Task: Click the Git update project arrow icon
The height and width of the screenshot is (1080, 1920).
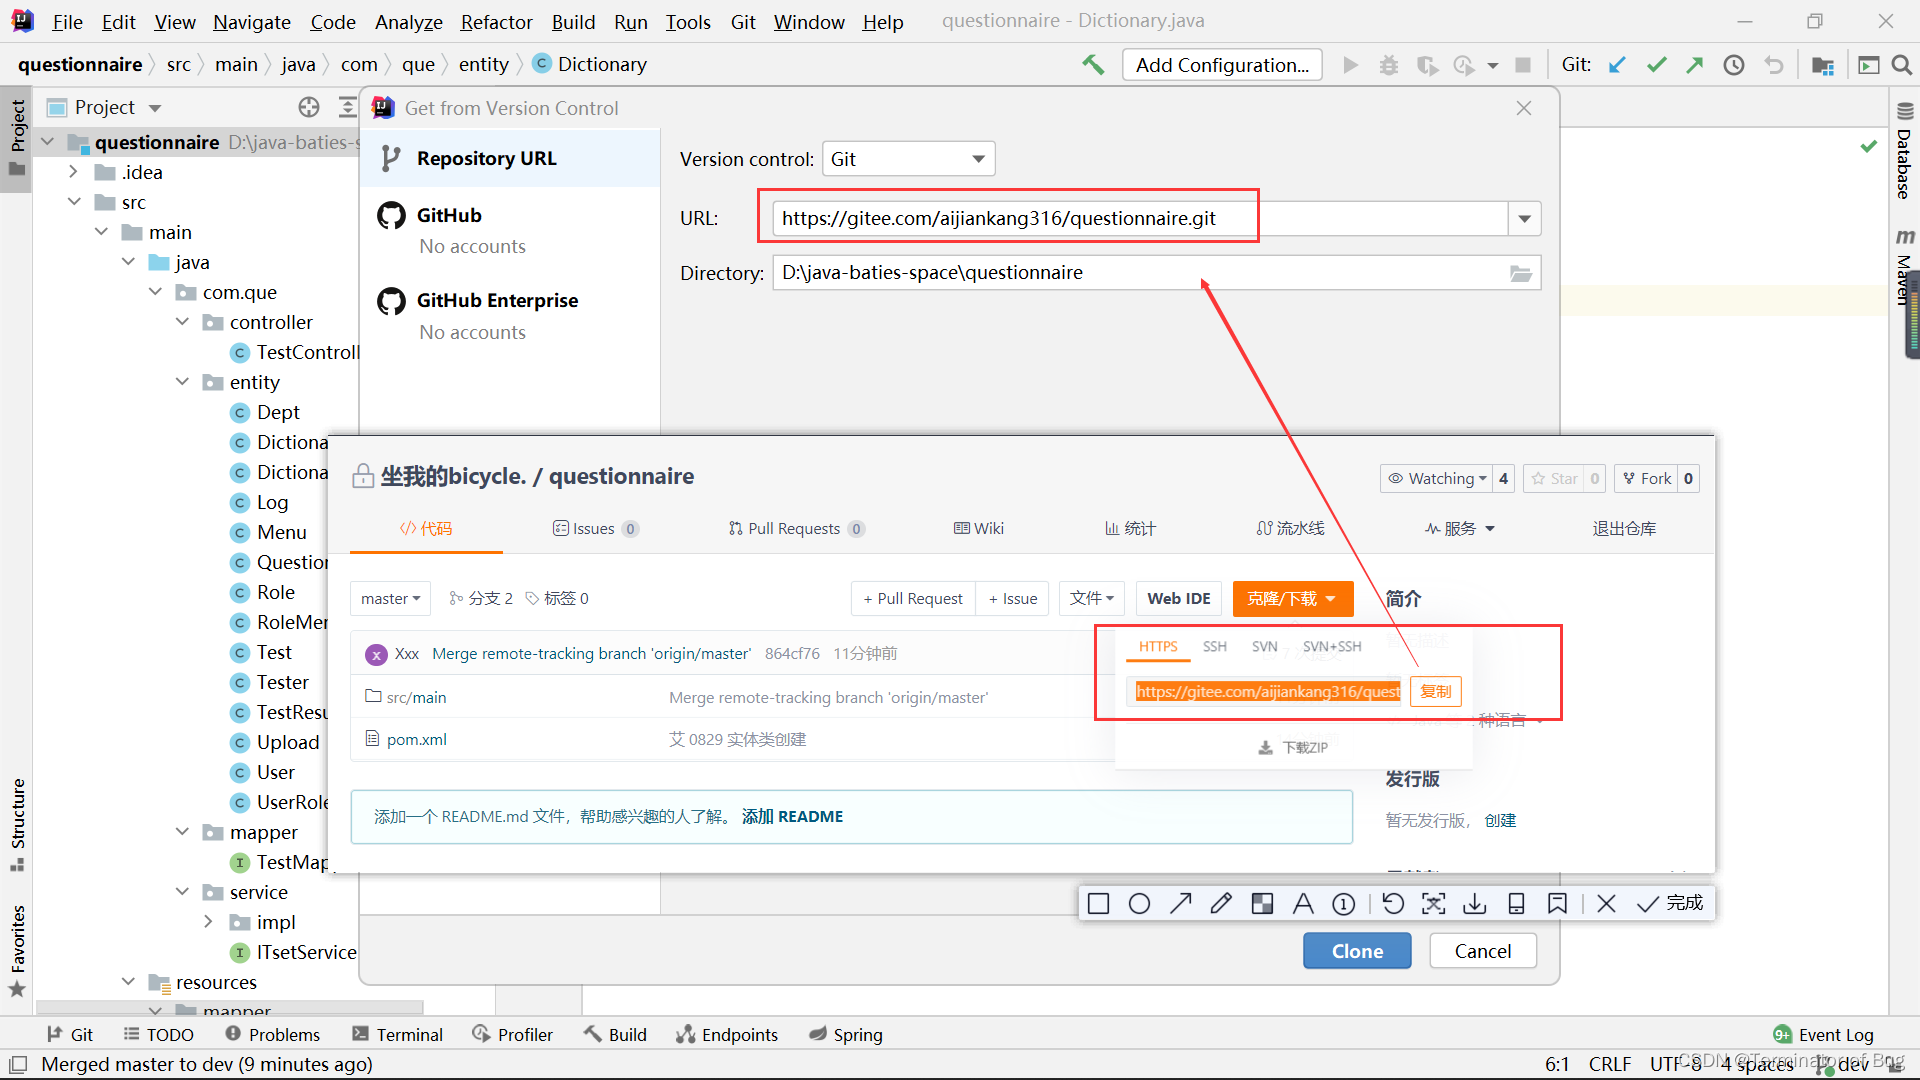Action: 1617,65
